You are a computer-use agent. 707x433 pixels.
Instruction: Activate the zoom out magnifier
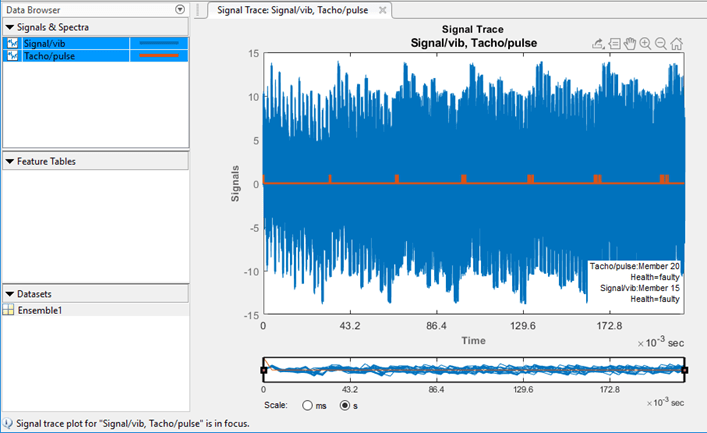(x=661, y=44)
